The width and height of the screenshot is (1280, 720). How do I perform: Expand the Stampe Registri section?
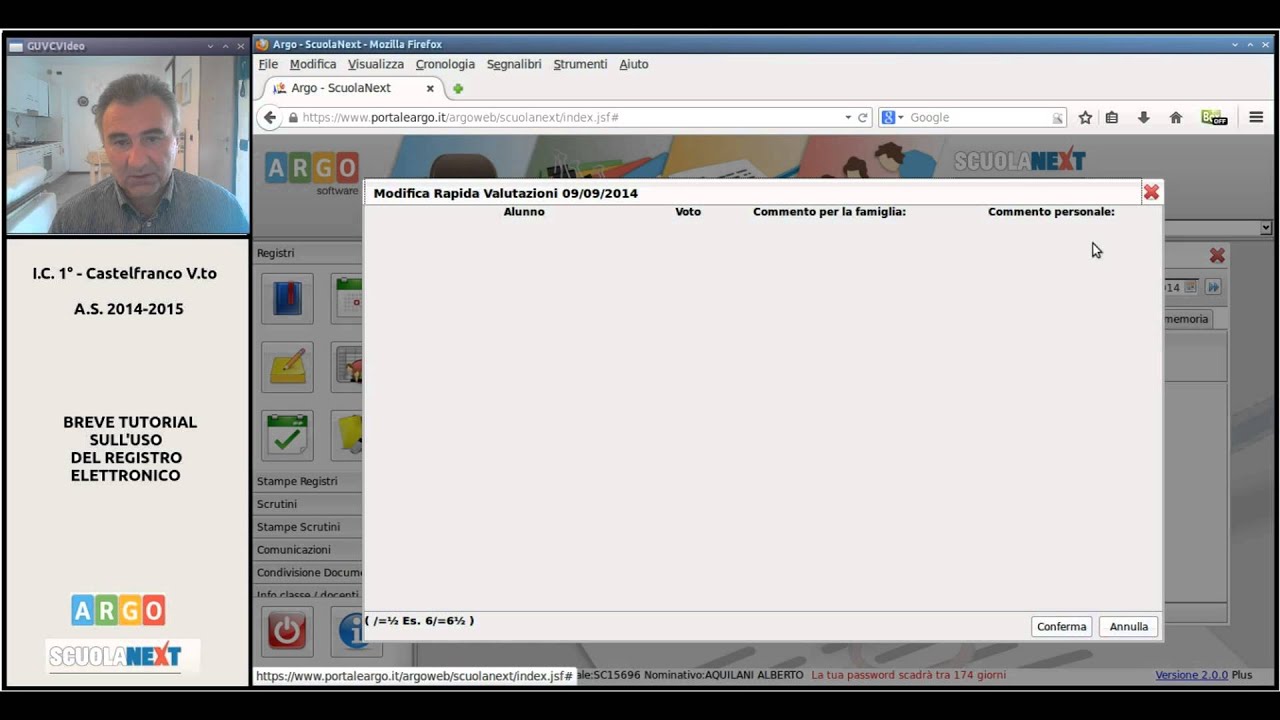click(x=308, y=481)
